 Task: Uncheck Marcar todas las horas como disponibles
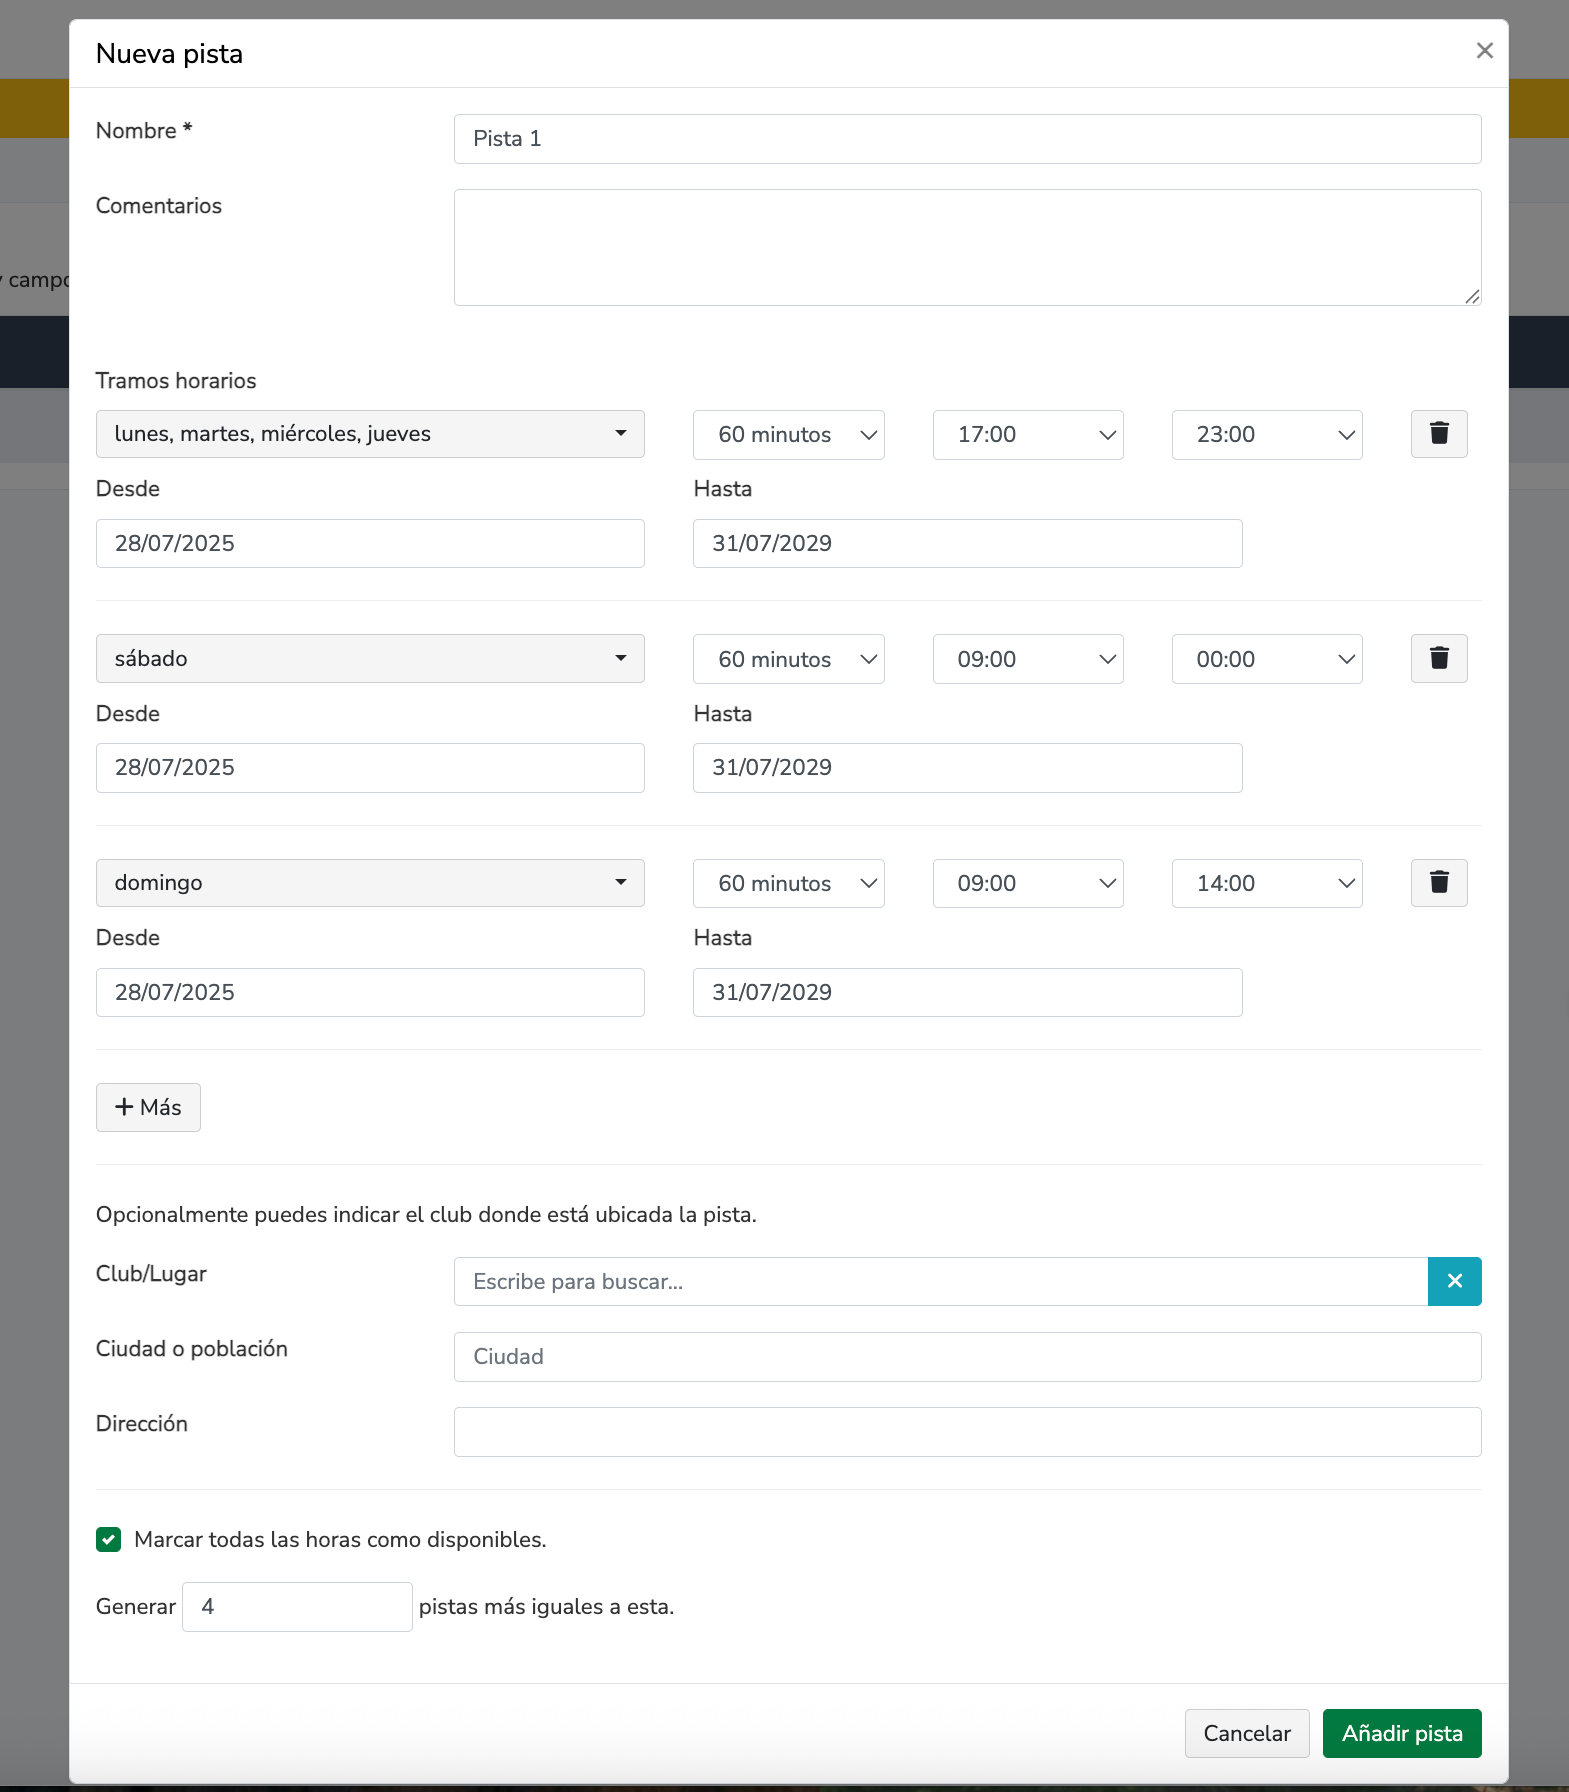click(109, 1539)
